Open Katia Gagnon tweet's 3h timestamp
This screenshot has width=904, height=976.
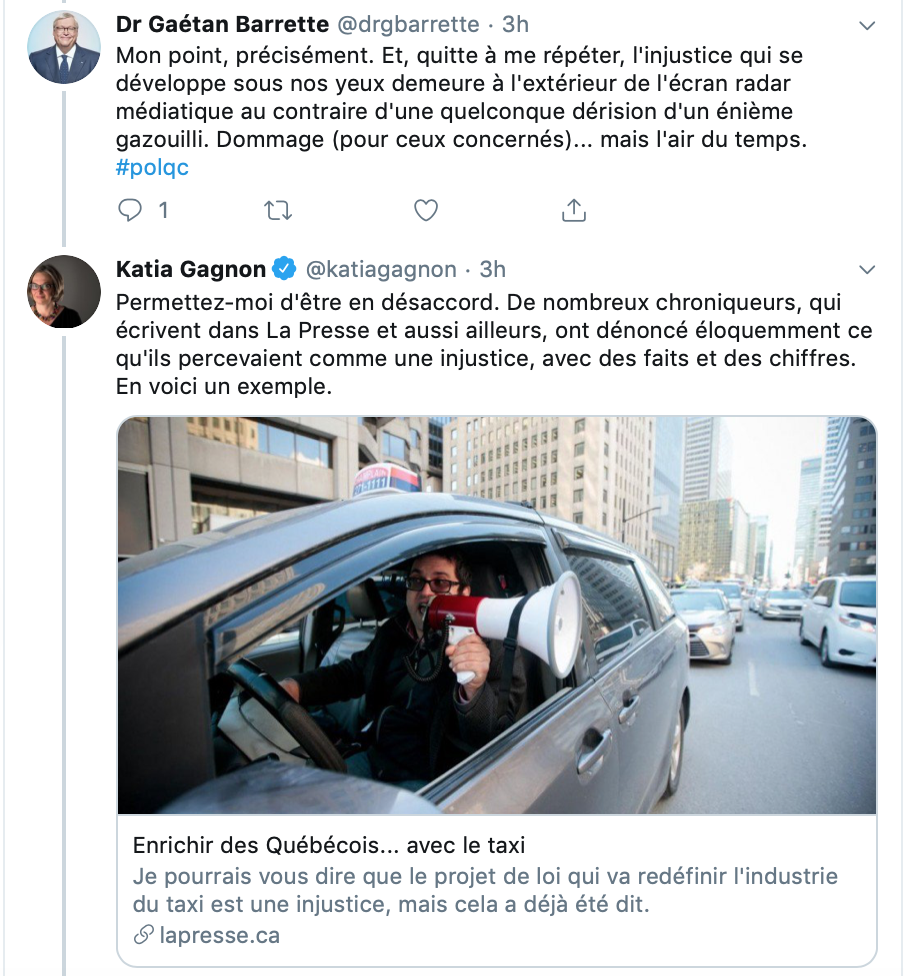coord(492,269)
